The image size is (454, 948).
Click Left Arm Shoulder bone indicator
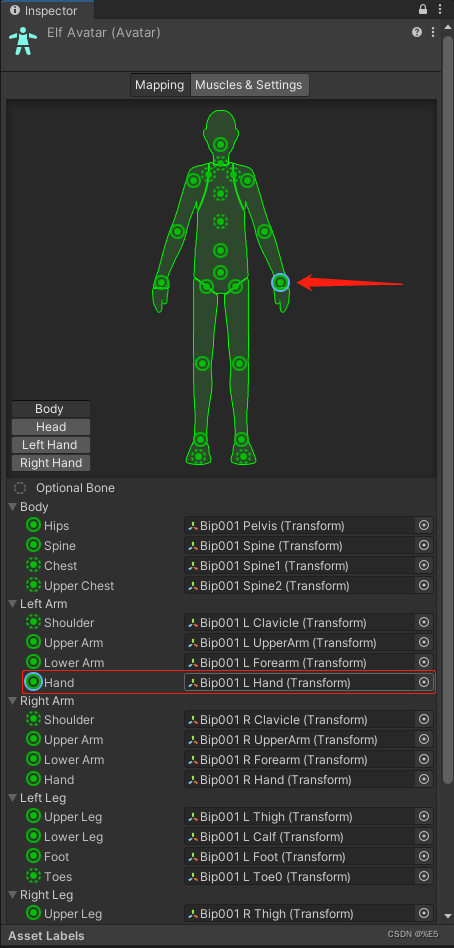(x=34, y=622)
